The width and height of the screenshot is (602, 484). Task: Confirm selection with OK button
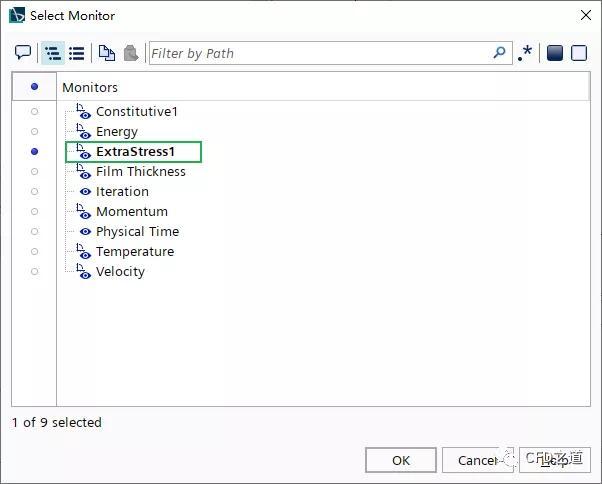pos(401,460)
